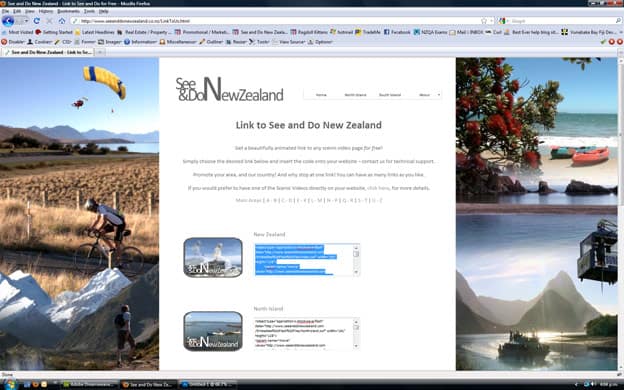
Task: Click the search magnifier icon in Google box
Action: click(x=618, y=21)
